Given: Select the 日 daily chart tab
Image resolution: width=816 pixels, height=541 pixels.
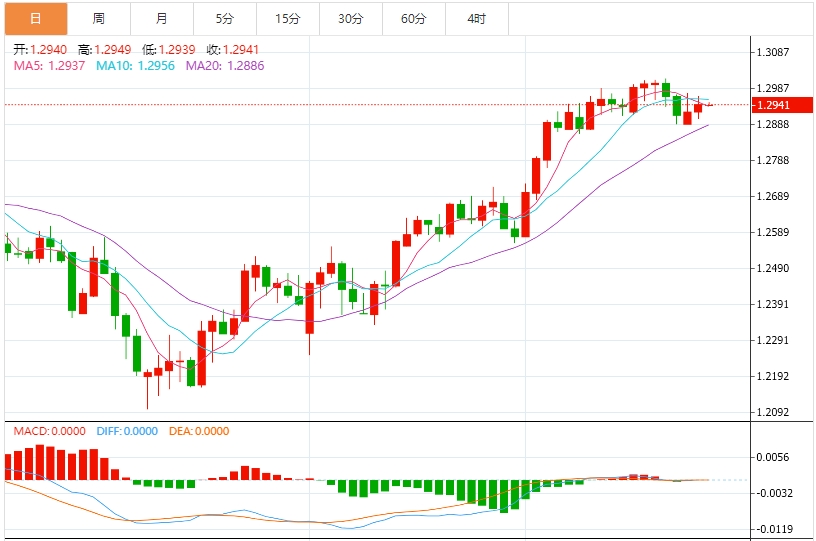Looking at the screenshot, I should [x=35, y=19].
